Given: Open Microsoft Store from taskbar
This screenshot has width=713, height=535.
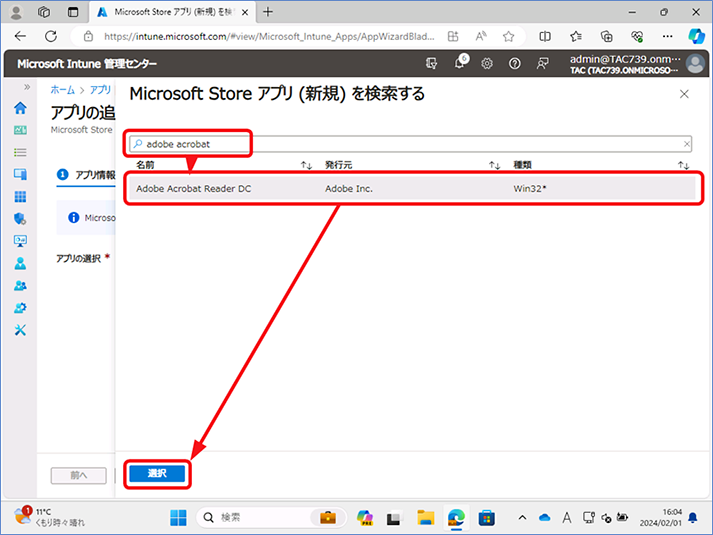Looking at the screenshot, I should point(487,518).
